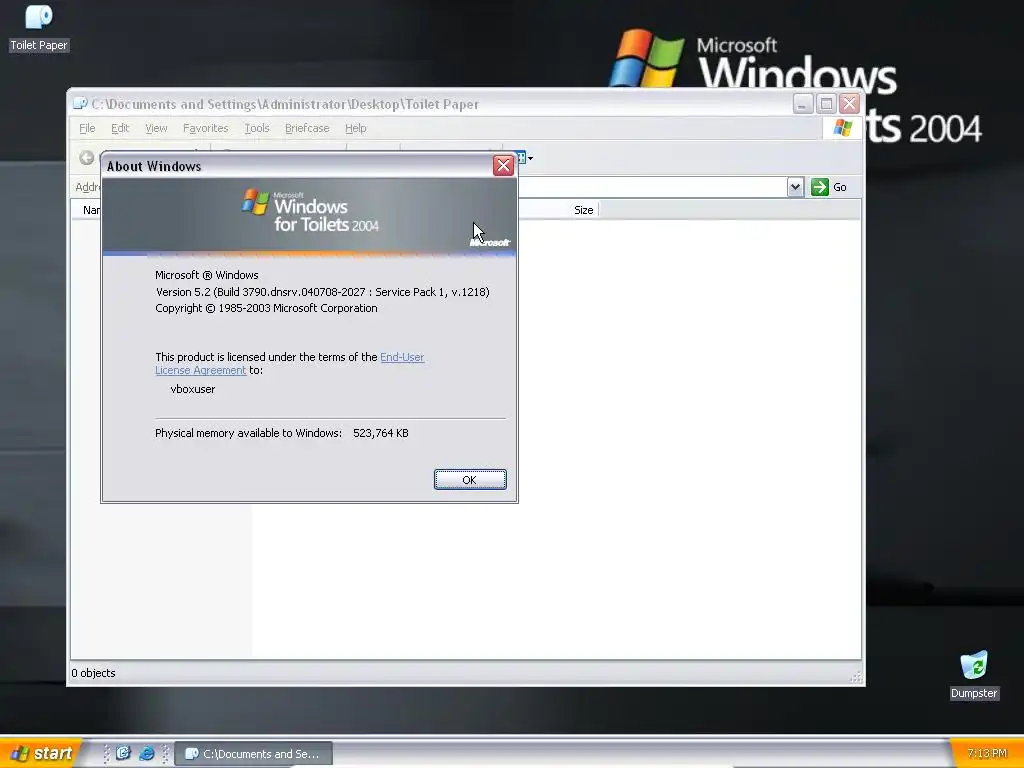Click the '0 objects' status bar text
The image size is (1024, 768).
(x=93, y=673)
